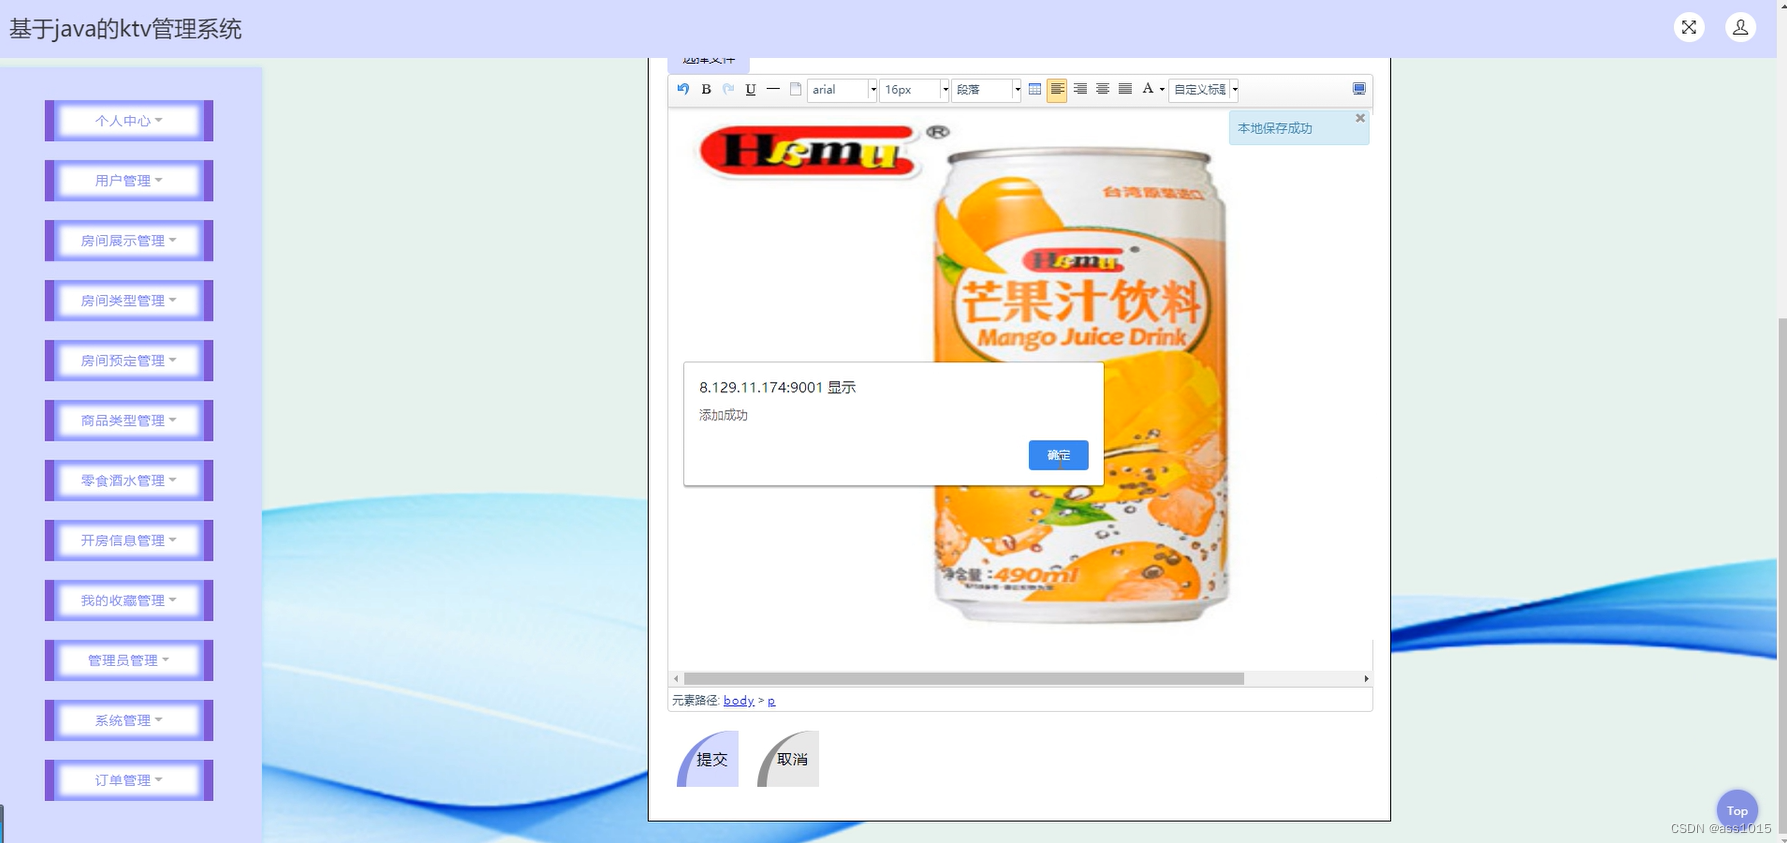Expand the 开房信息管理 sidebar menu

click(x=129, y=541)
